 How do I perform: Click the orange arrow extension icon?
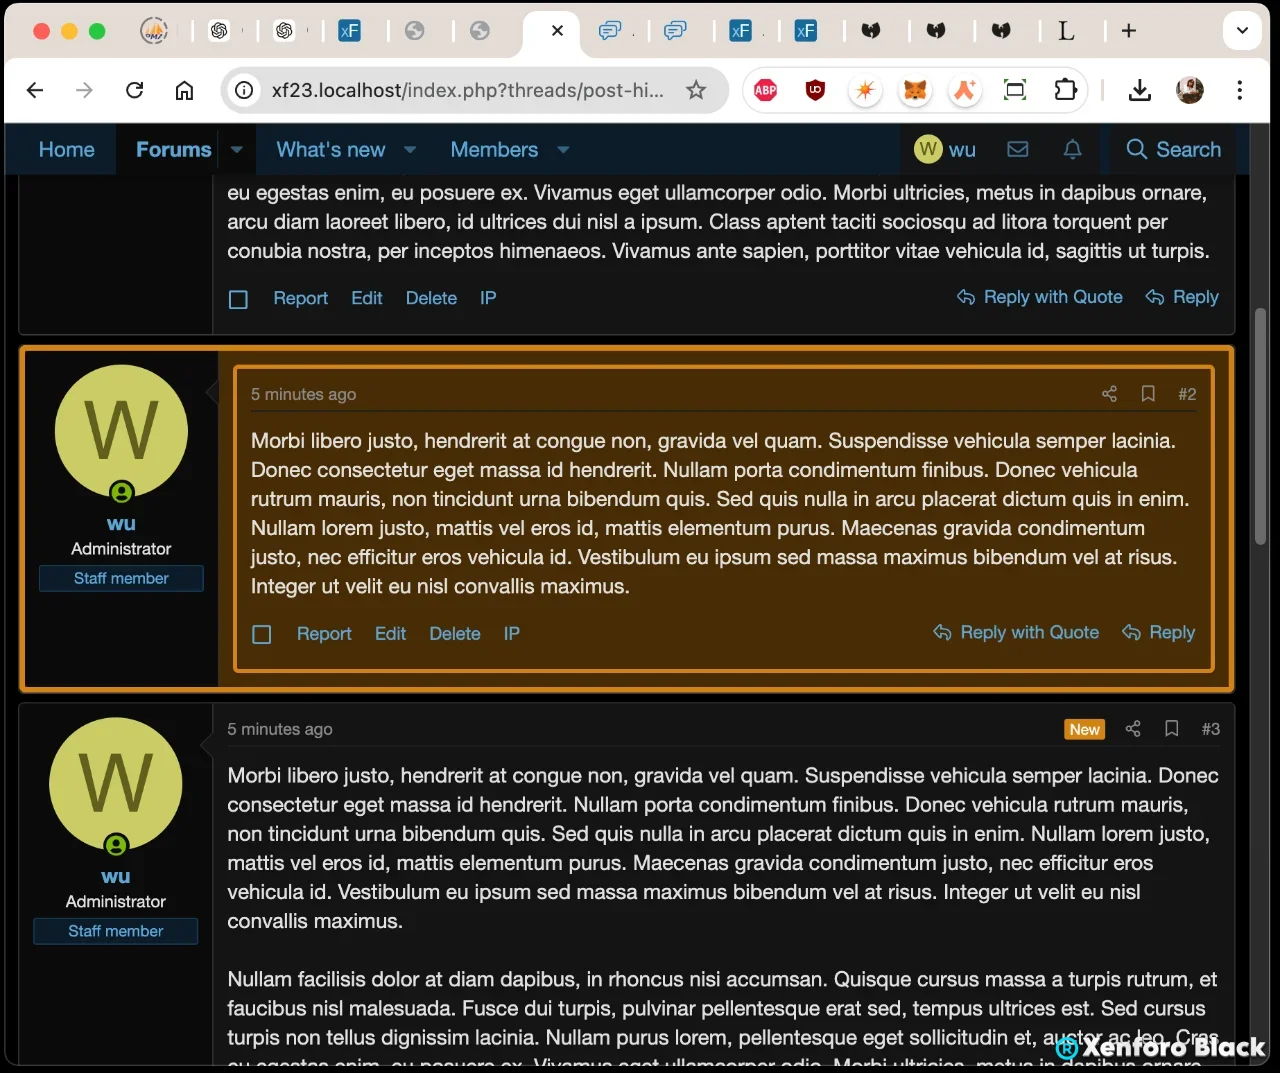[965, 91]
